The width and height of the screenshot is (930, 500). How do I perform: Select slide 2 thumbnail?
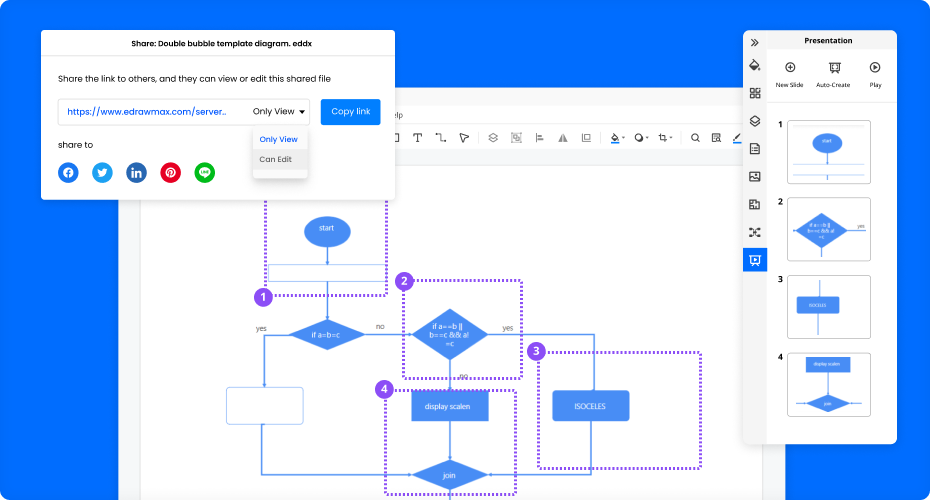point(828,229)
